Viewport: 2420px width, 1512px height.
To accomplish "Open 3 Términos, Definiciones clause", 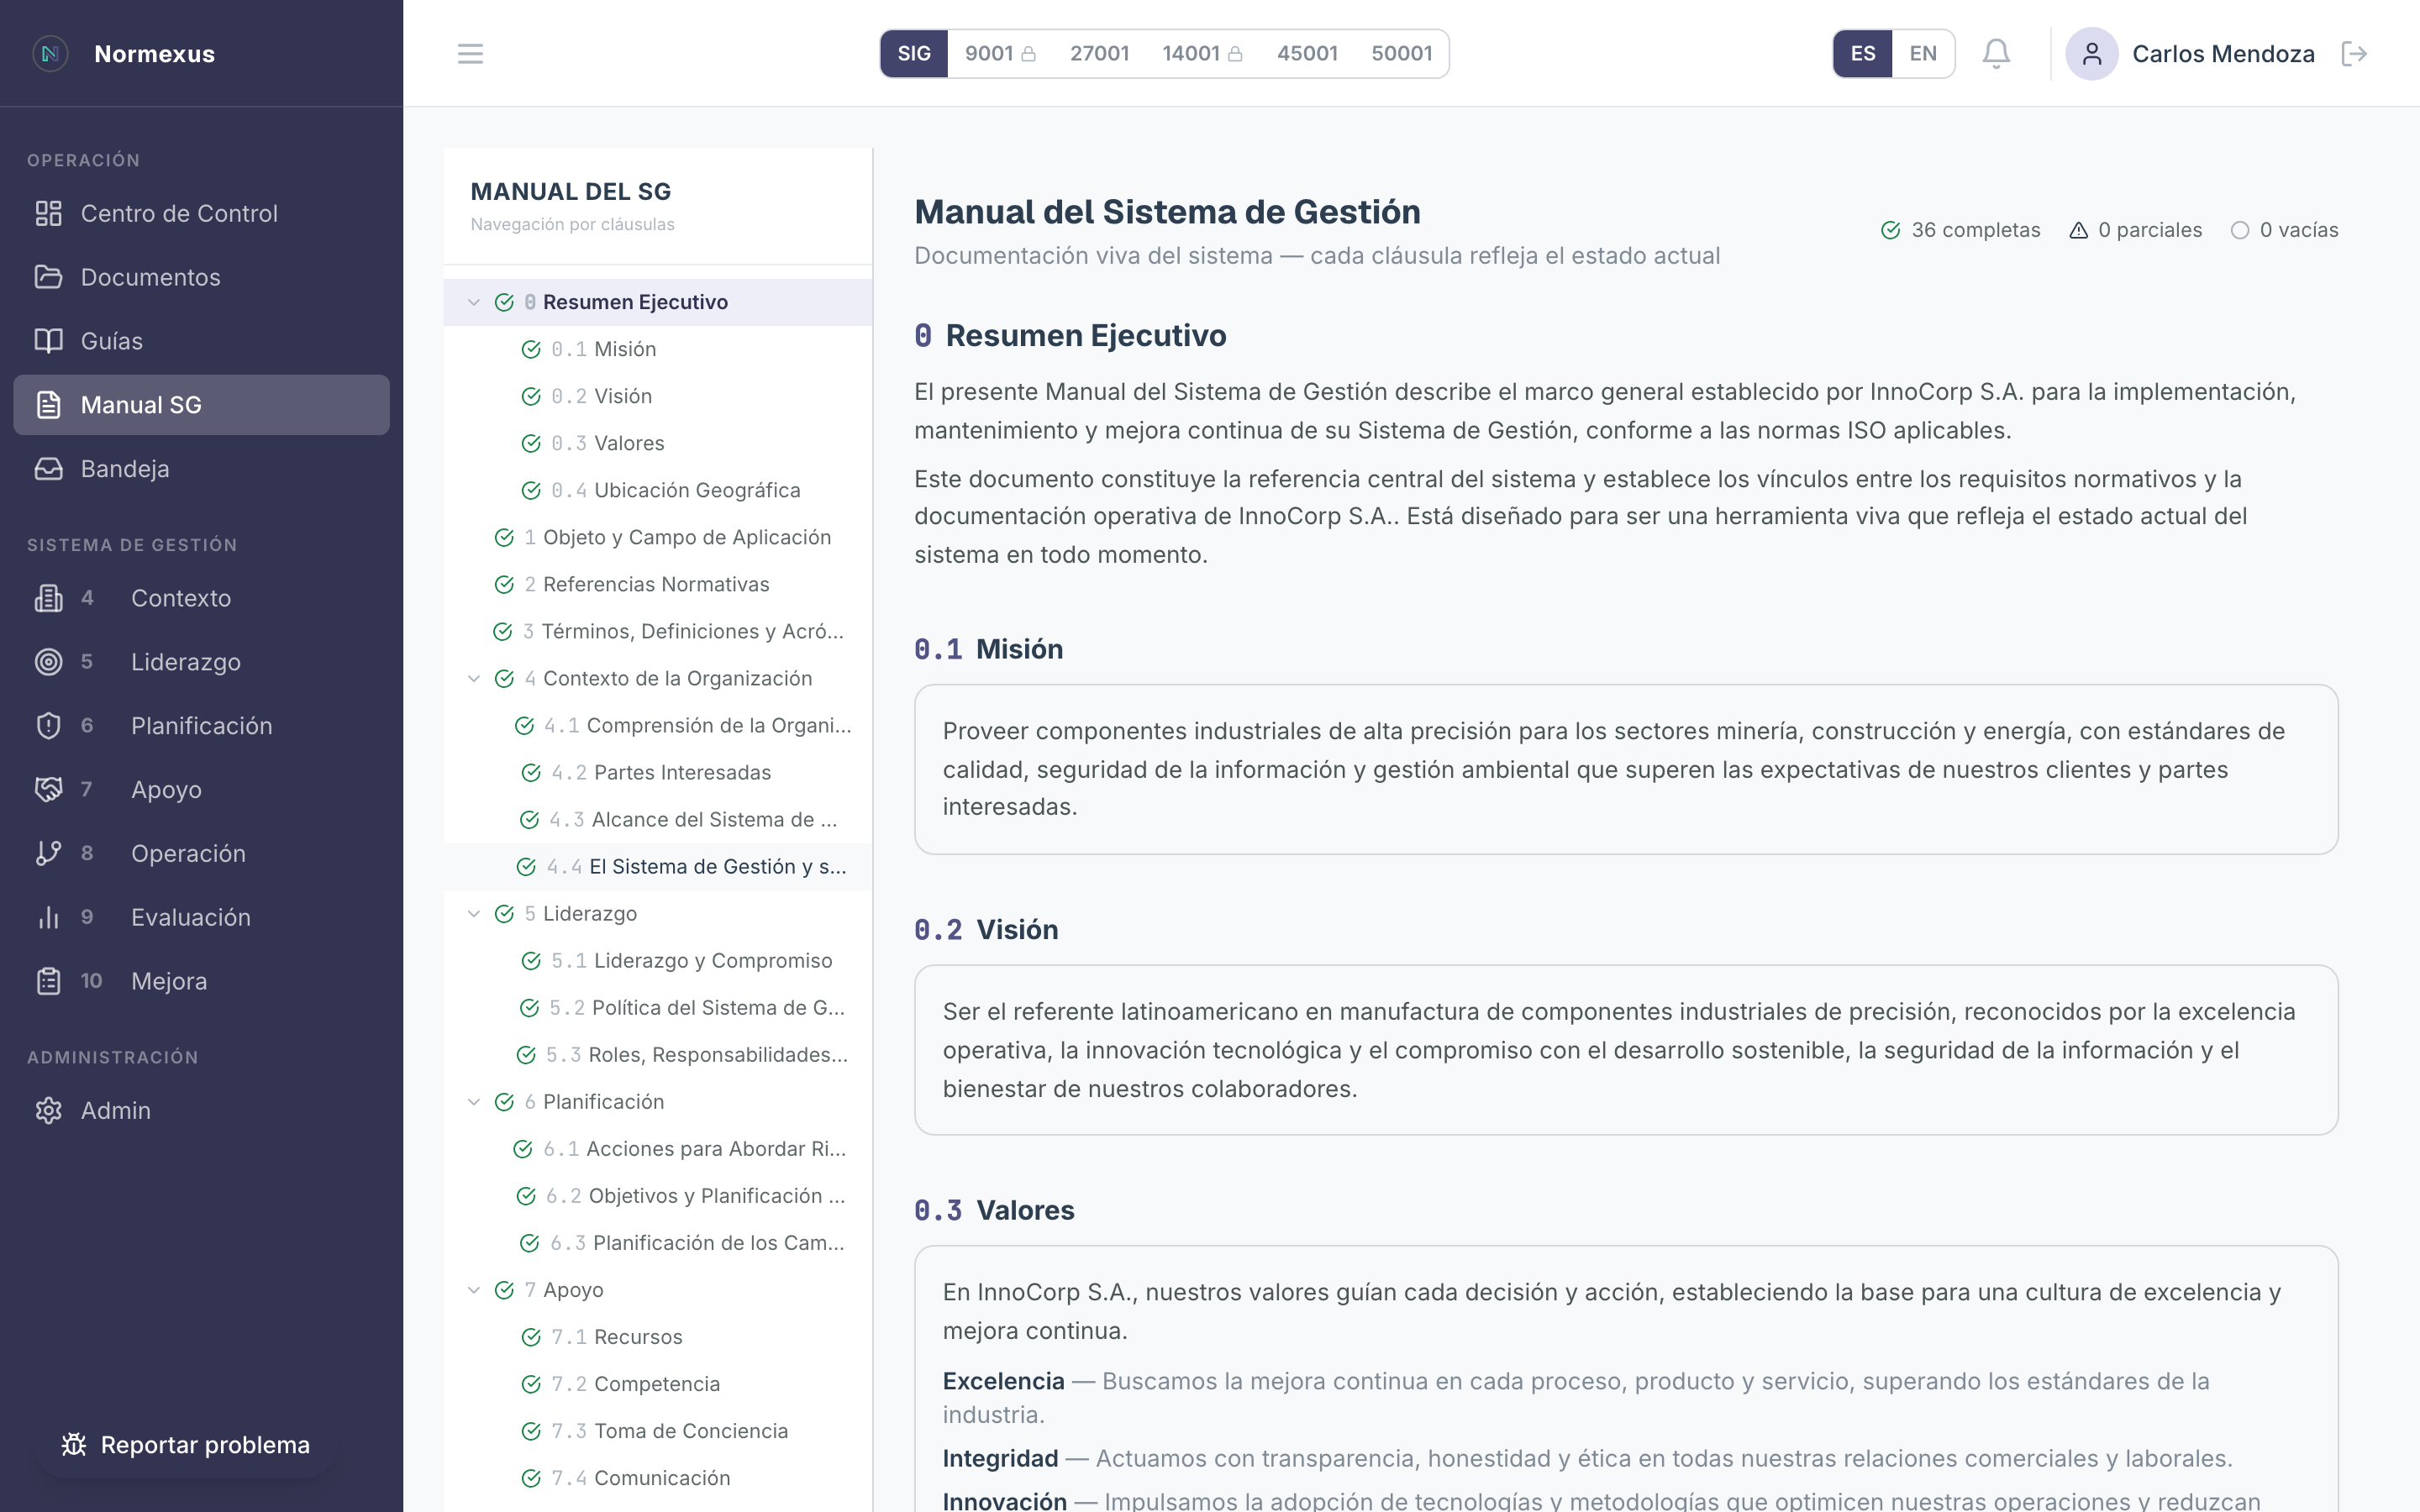I will (x=658, y=631).
